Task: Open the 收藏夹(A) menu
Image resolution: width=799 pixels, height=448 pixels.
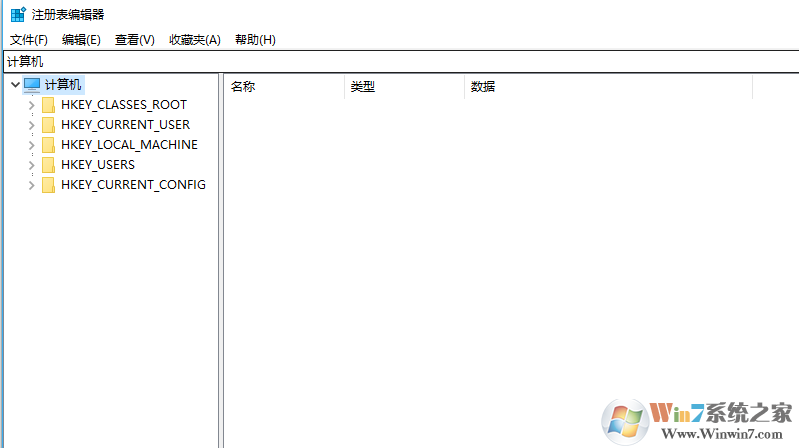Action: coord(195,40)
